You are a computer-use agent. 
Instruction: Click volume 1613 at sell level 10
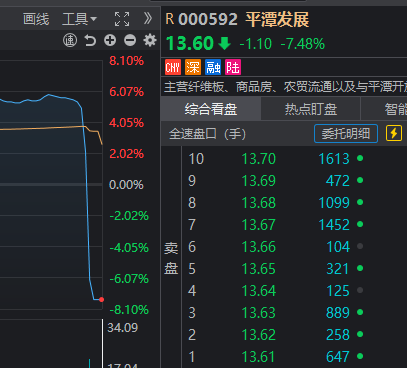334,159
